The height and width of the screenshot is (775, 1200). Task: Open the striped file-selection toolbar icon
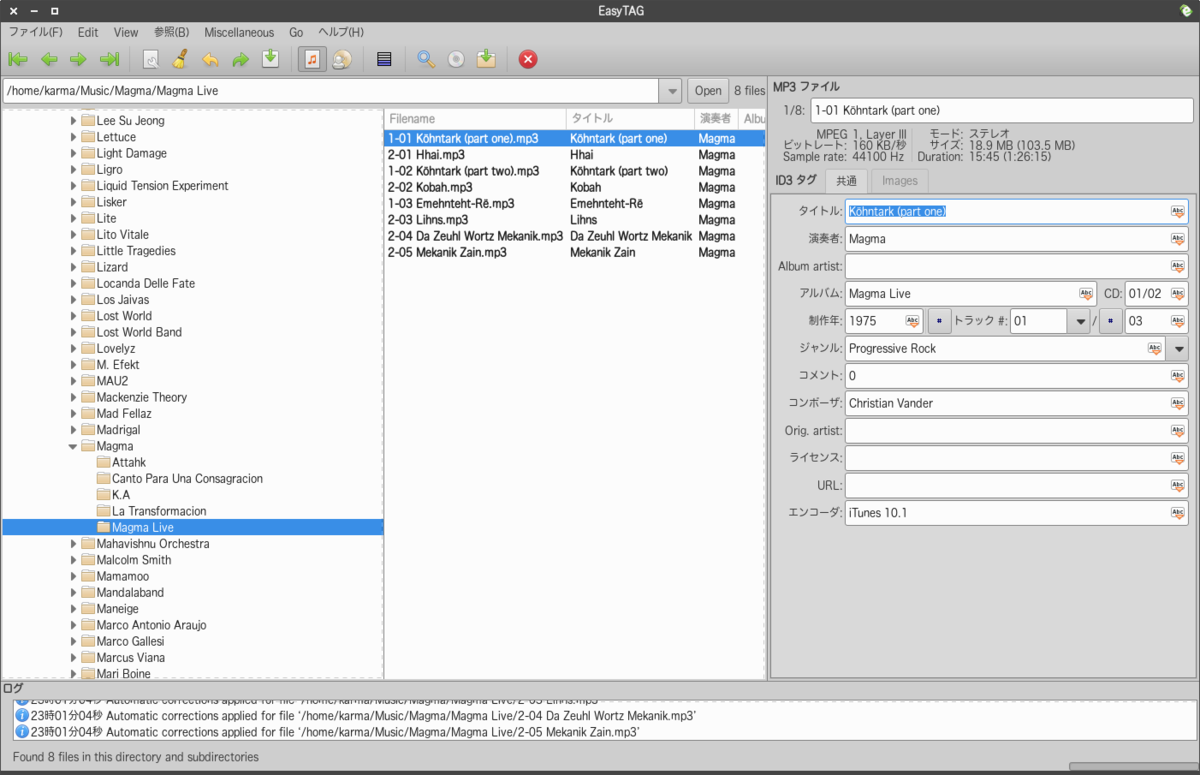click(383, 59)
